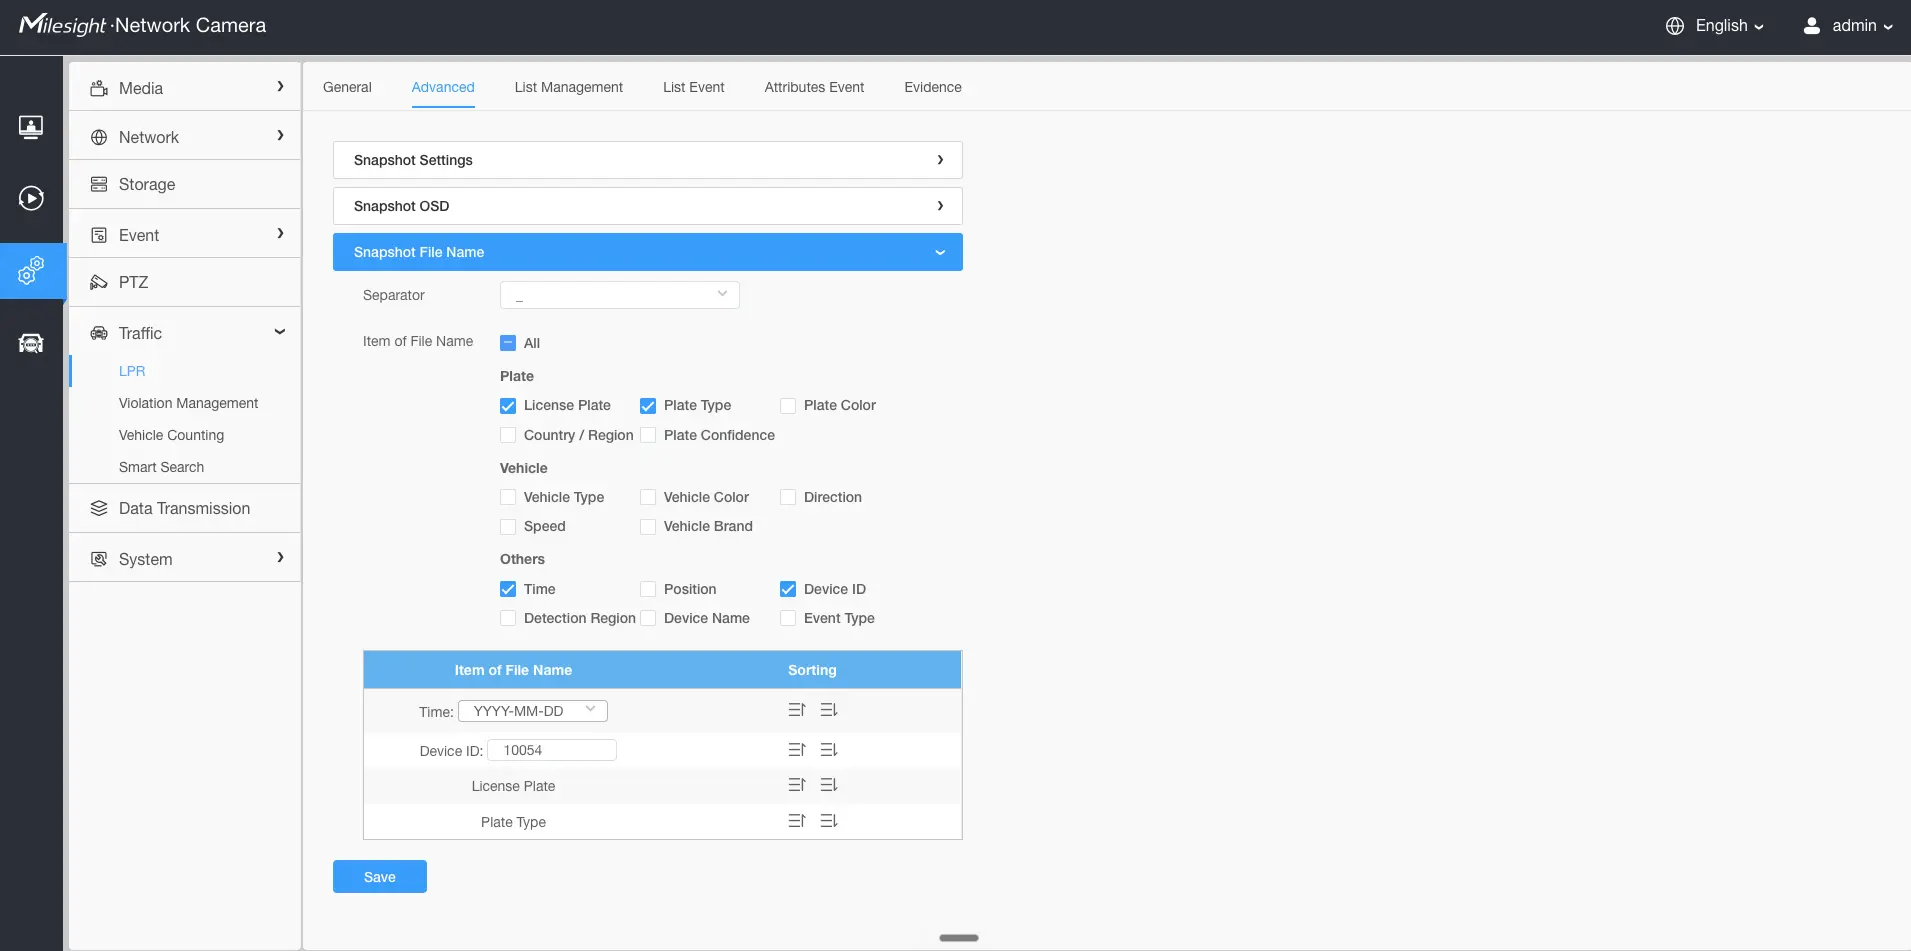
Task: Move Plate Type row up in sorting
Action: point(797,821)
